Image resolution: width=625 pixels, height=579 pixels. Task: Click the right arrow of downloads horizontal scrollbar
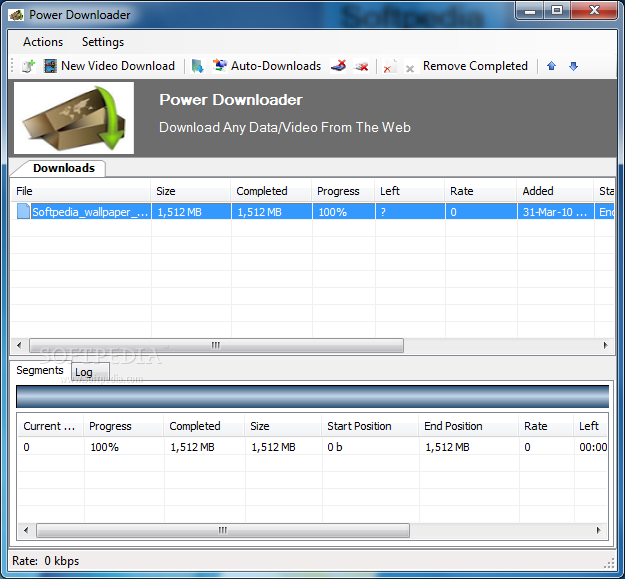click(605, 345)
